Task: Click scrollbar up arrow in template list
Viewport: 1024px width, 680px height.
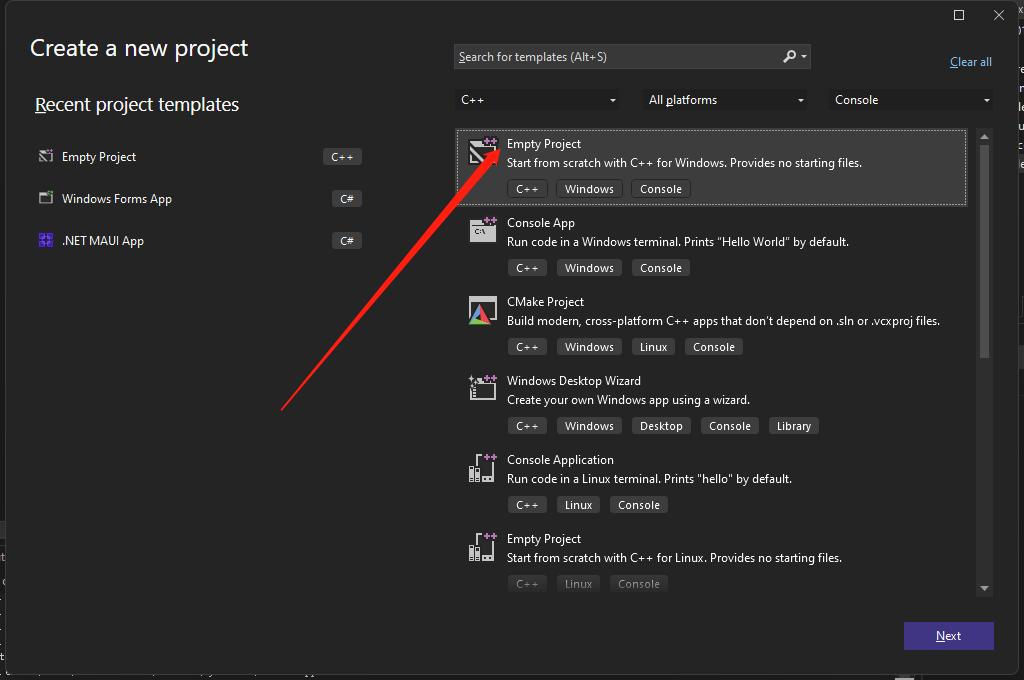Action: [984, 137]
